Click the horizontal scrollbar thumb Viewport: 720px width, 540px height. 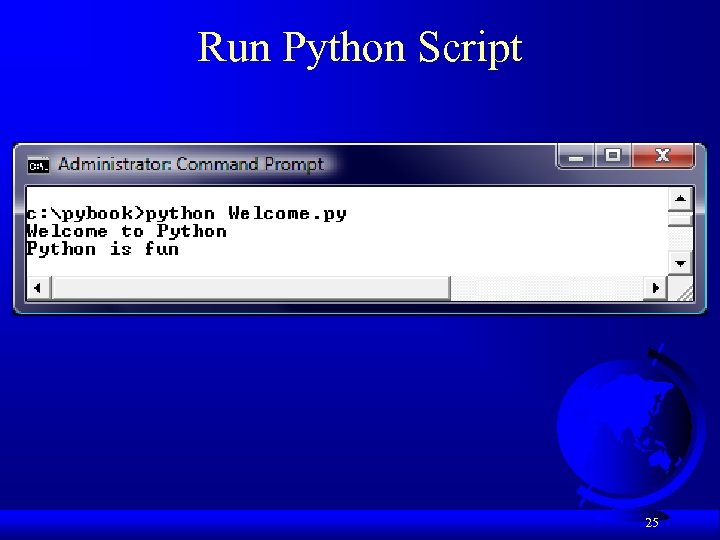tap(251, 288)
